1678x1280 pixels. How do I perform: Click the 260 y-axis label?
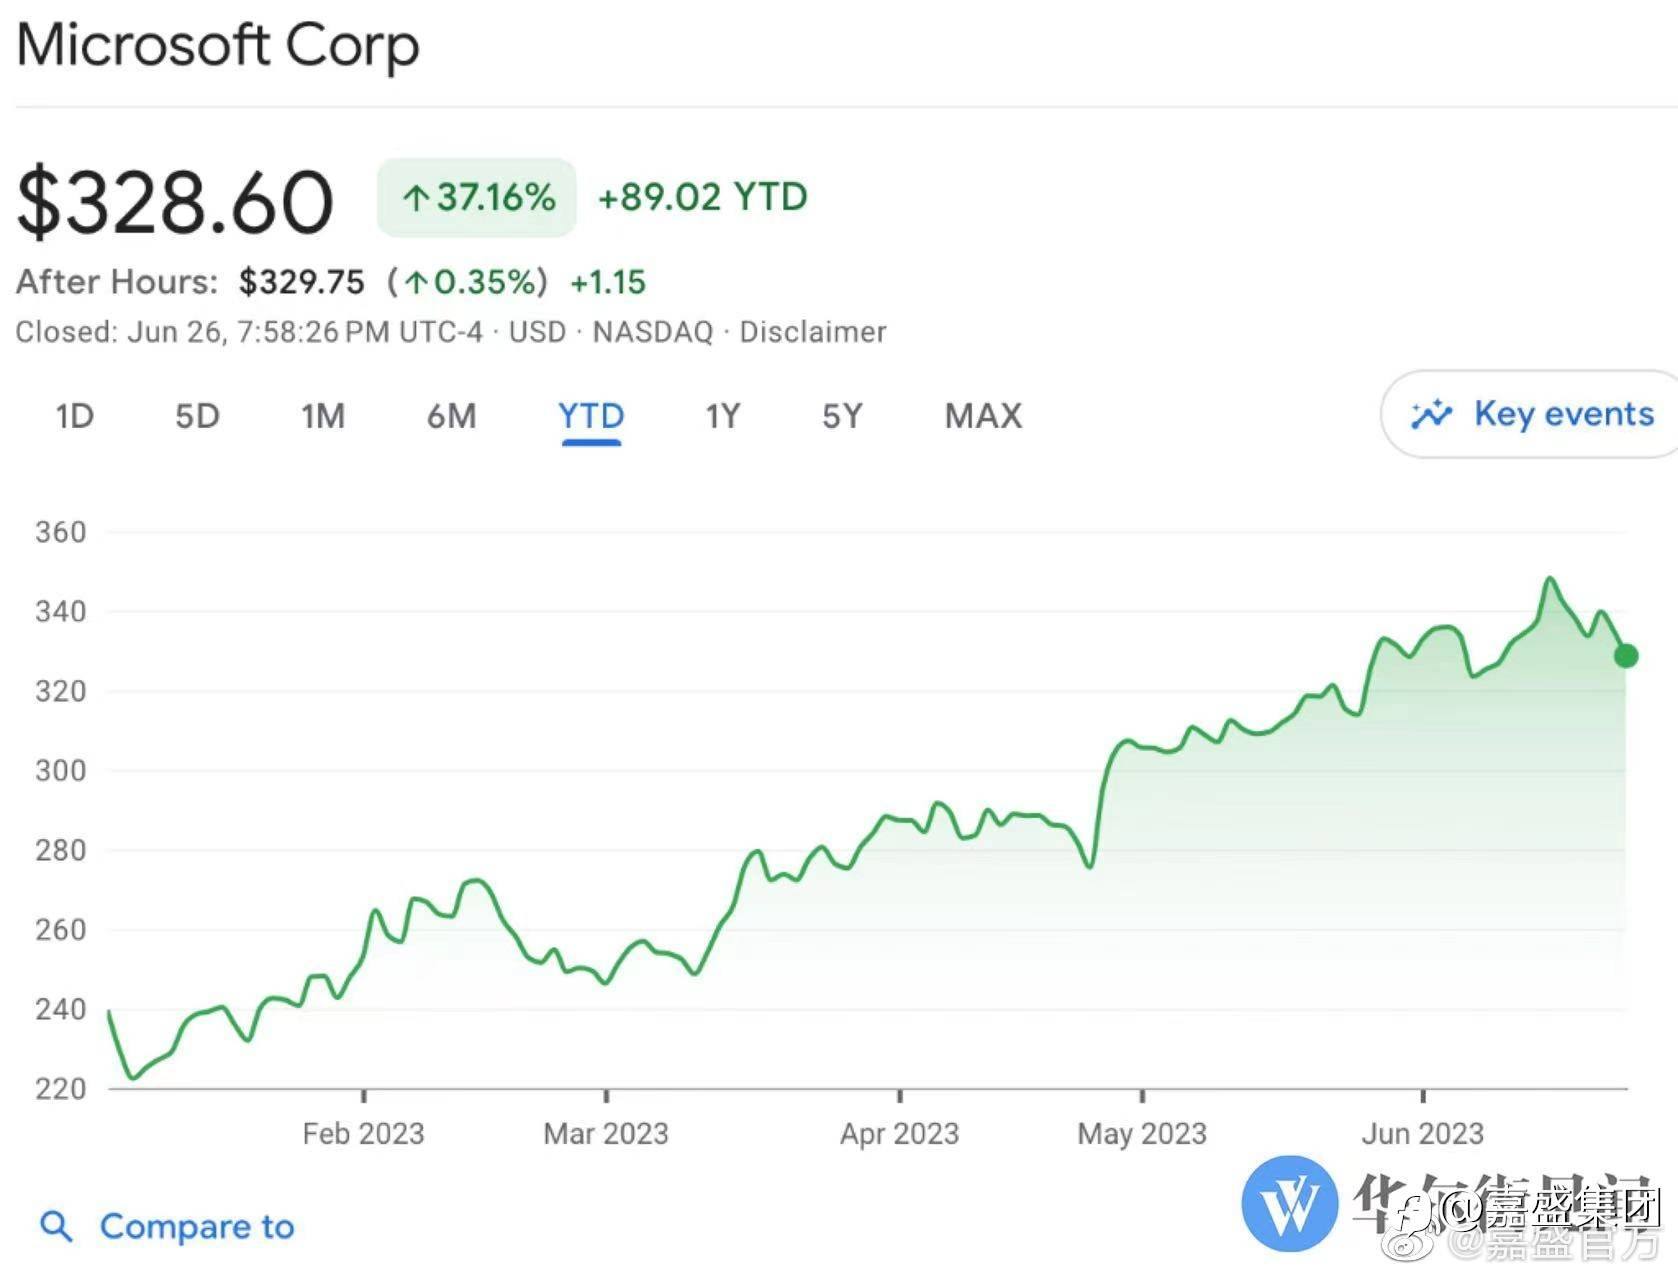(x=61, y=929)
